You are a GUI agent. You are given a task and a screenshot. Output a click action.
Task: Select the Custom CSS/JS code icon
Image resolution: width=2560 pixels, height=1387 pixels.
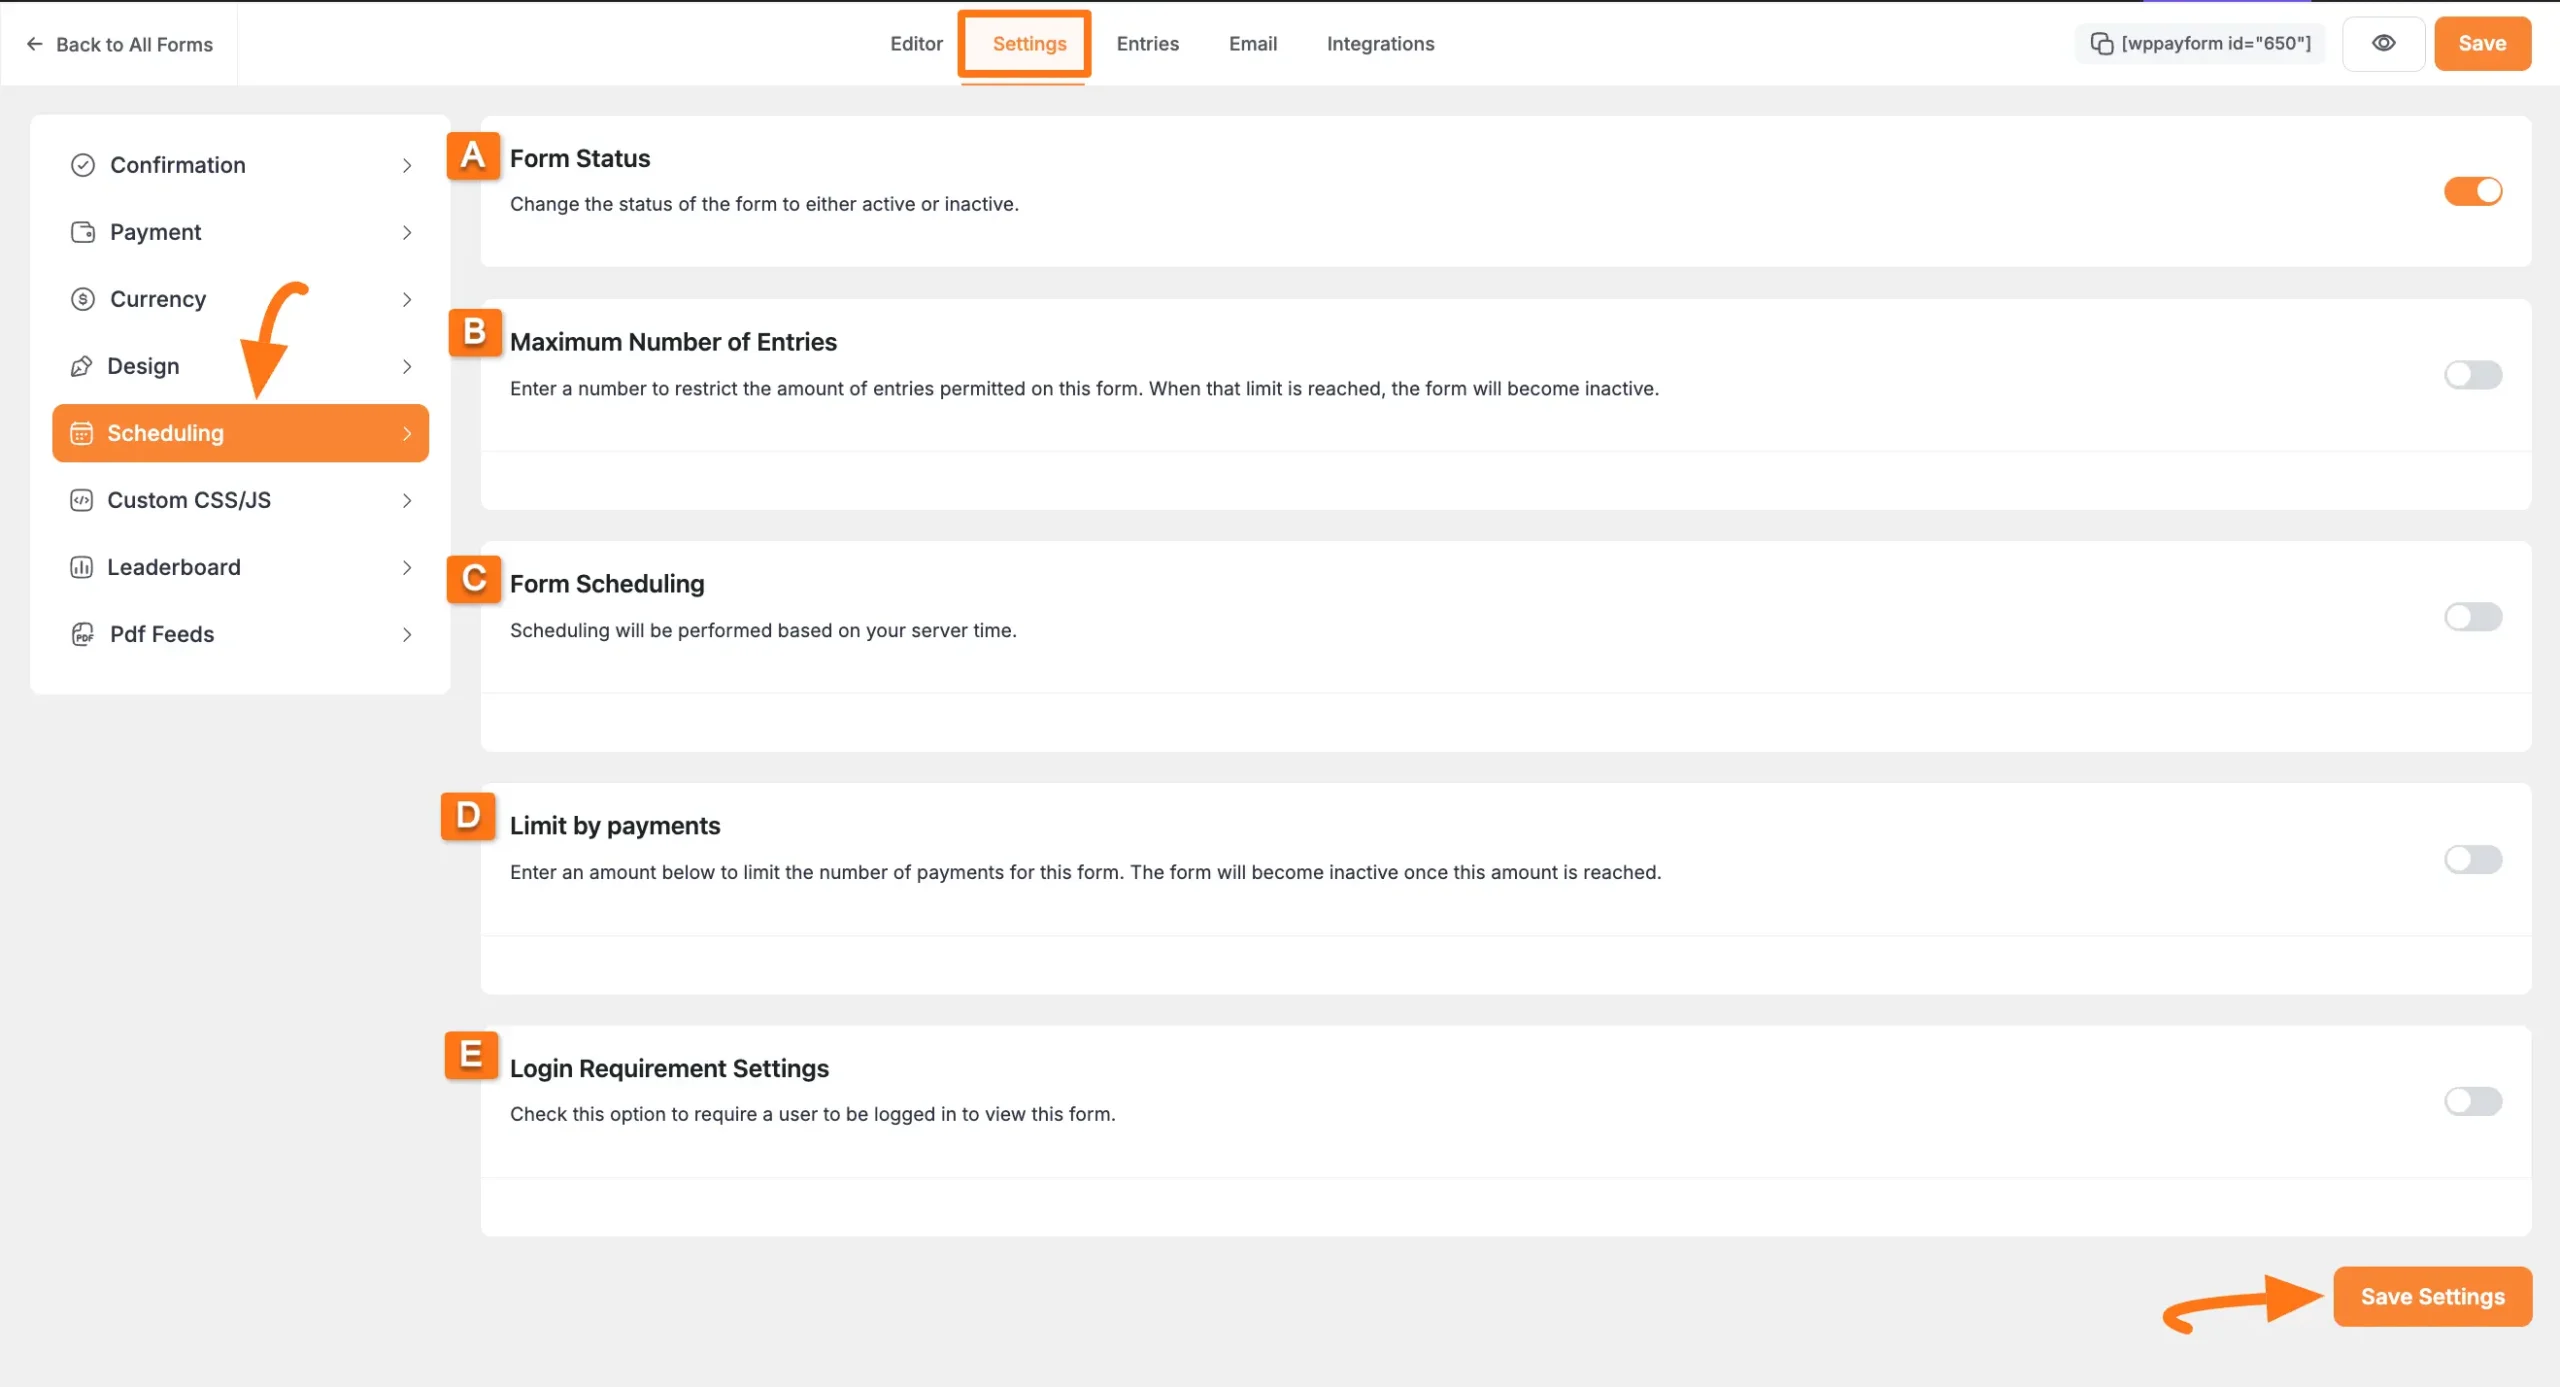coord(82,500)
